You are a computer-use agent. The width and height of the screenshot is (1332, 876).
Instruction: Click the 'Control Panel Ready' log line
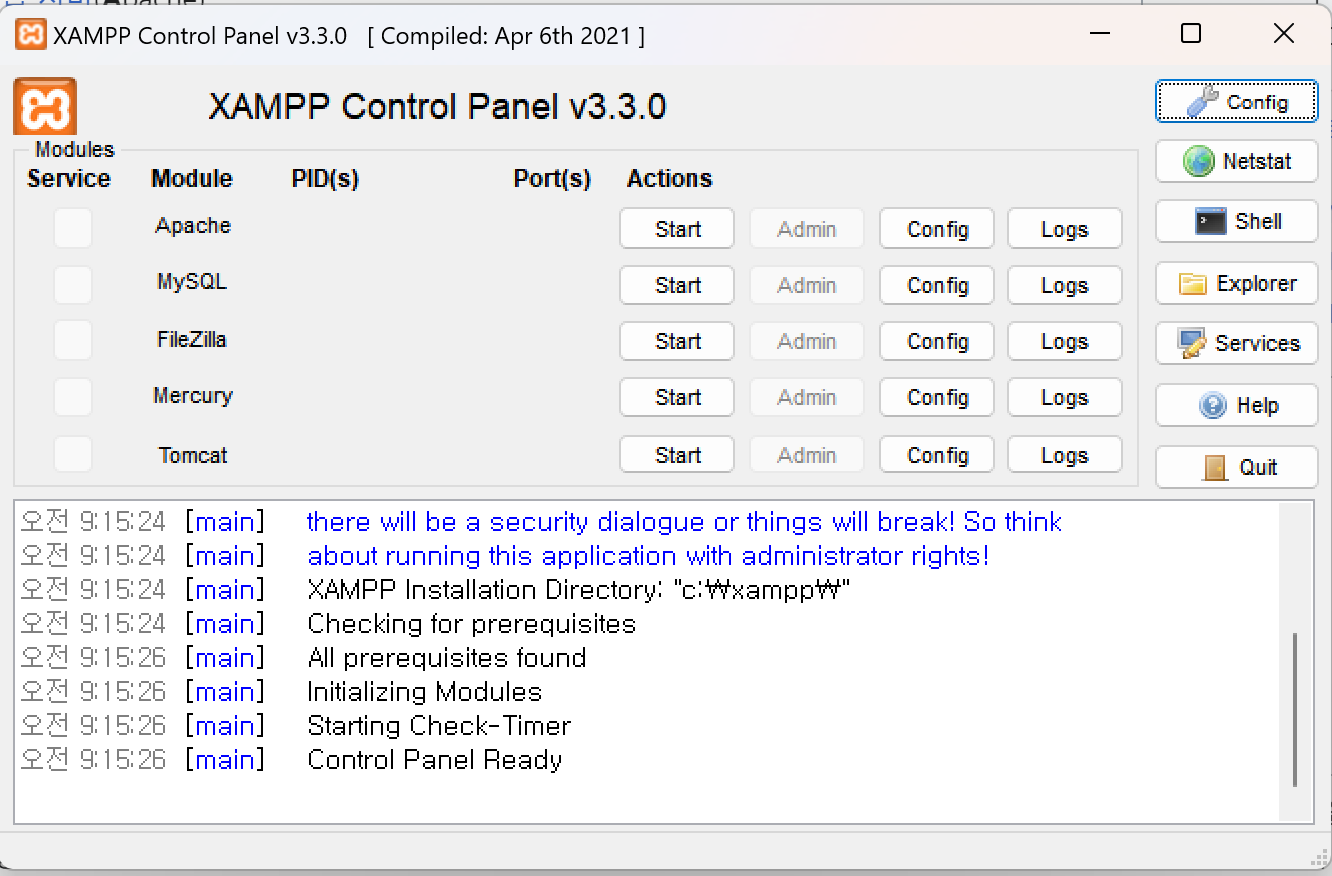point(435,760)
